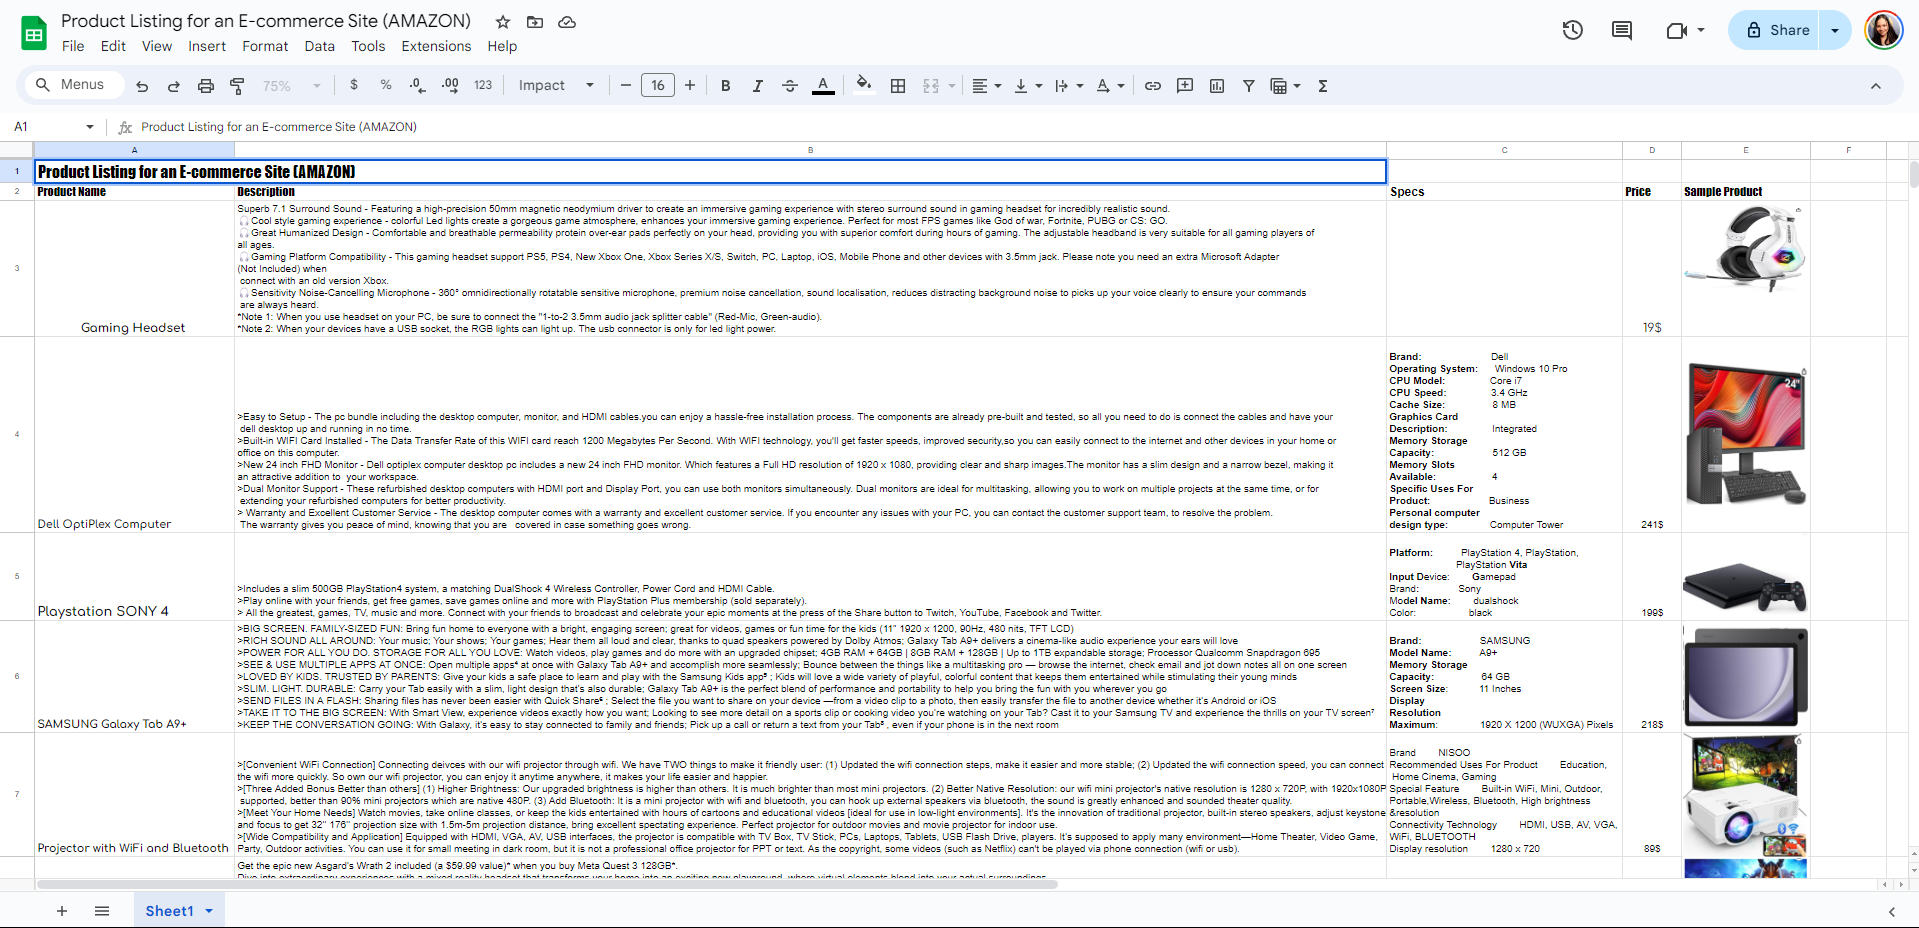Increase font size plus button

click(690, 86)
